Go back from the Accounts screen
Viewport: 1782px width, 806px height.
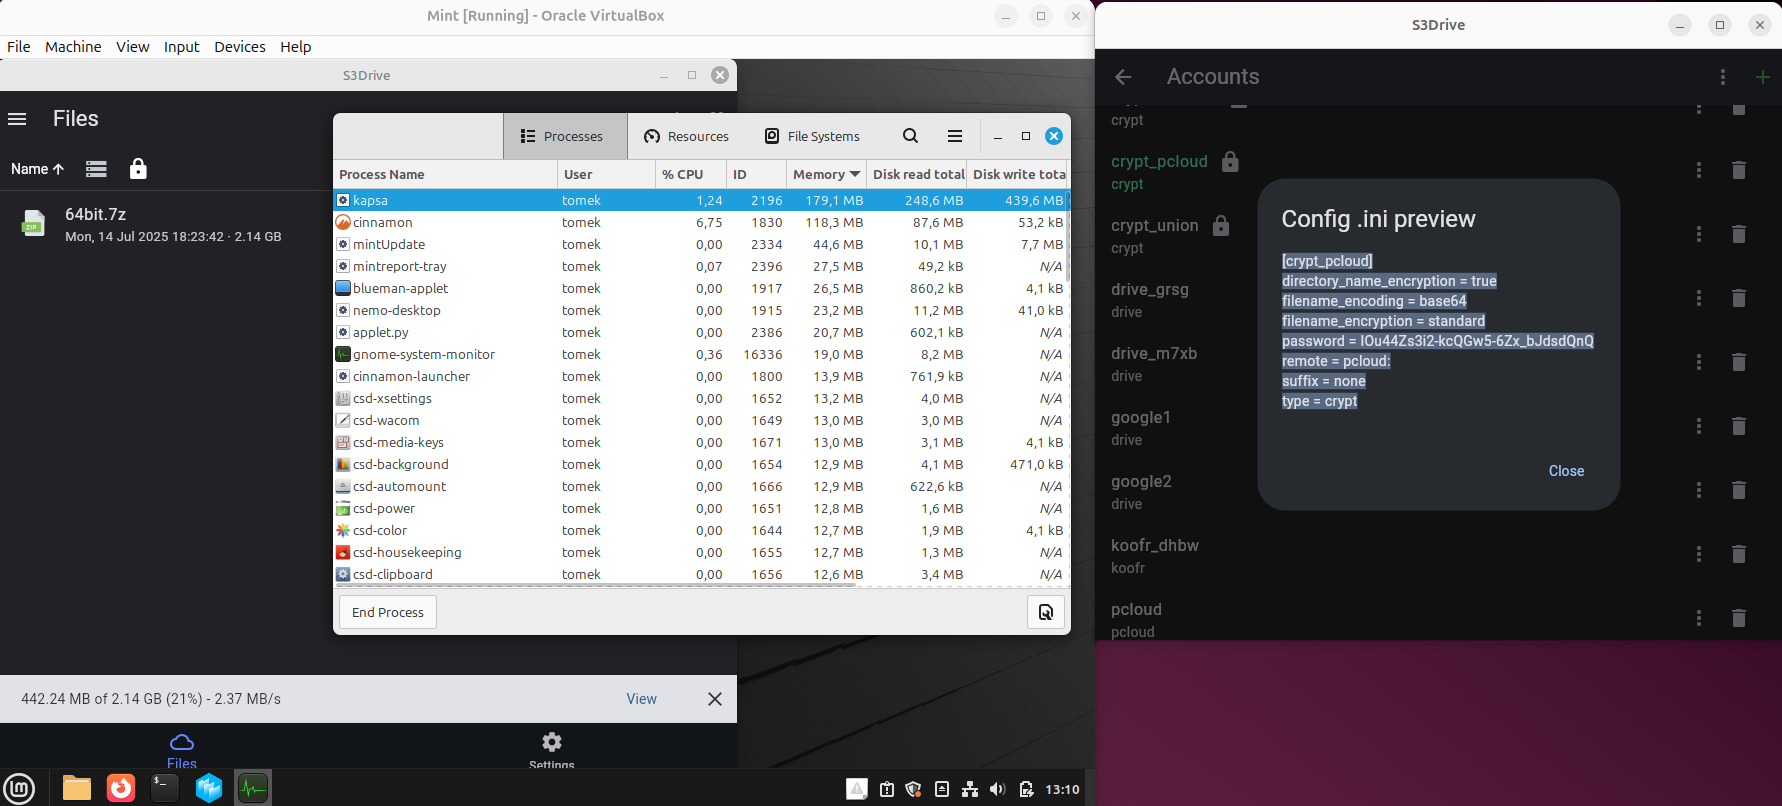pos(1123,77)
